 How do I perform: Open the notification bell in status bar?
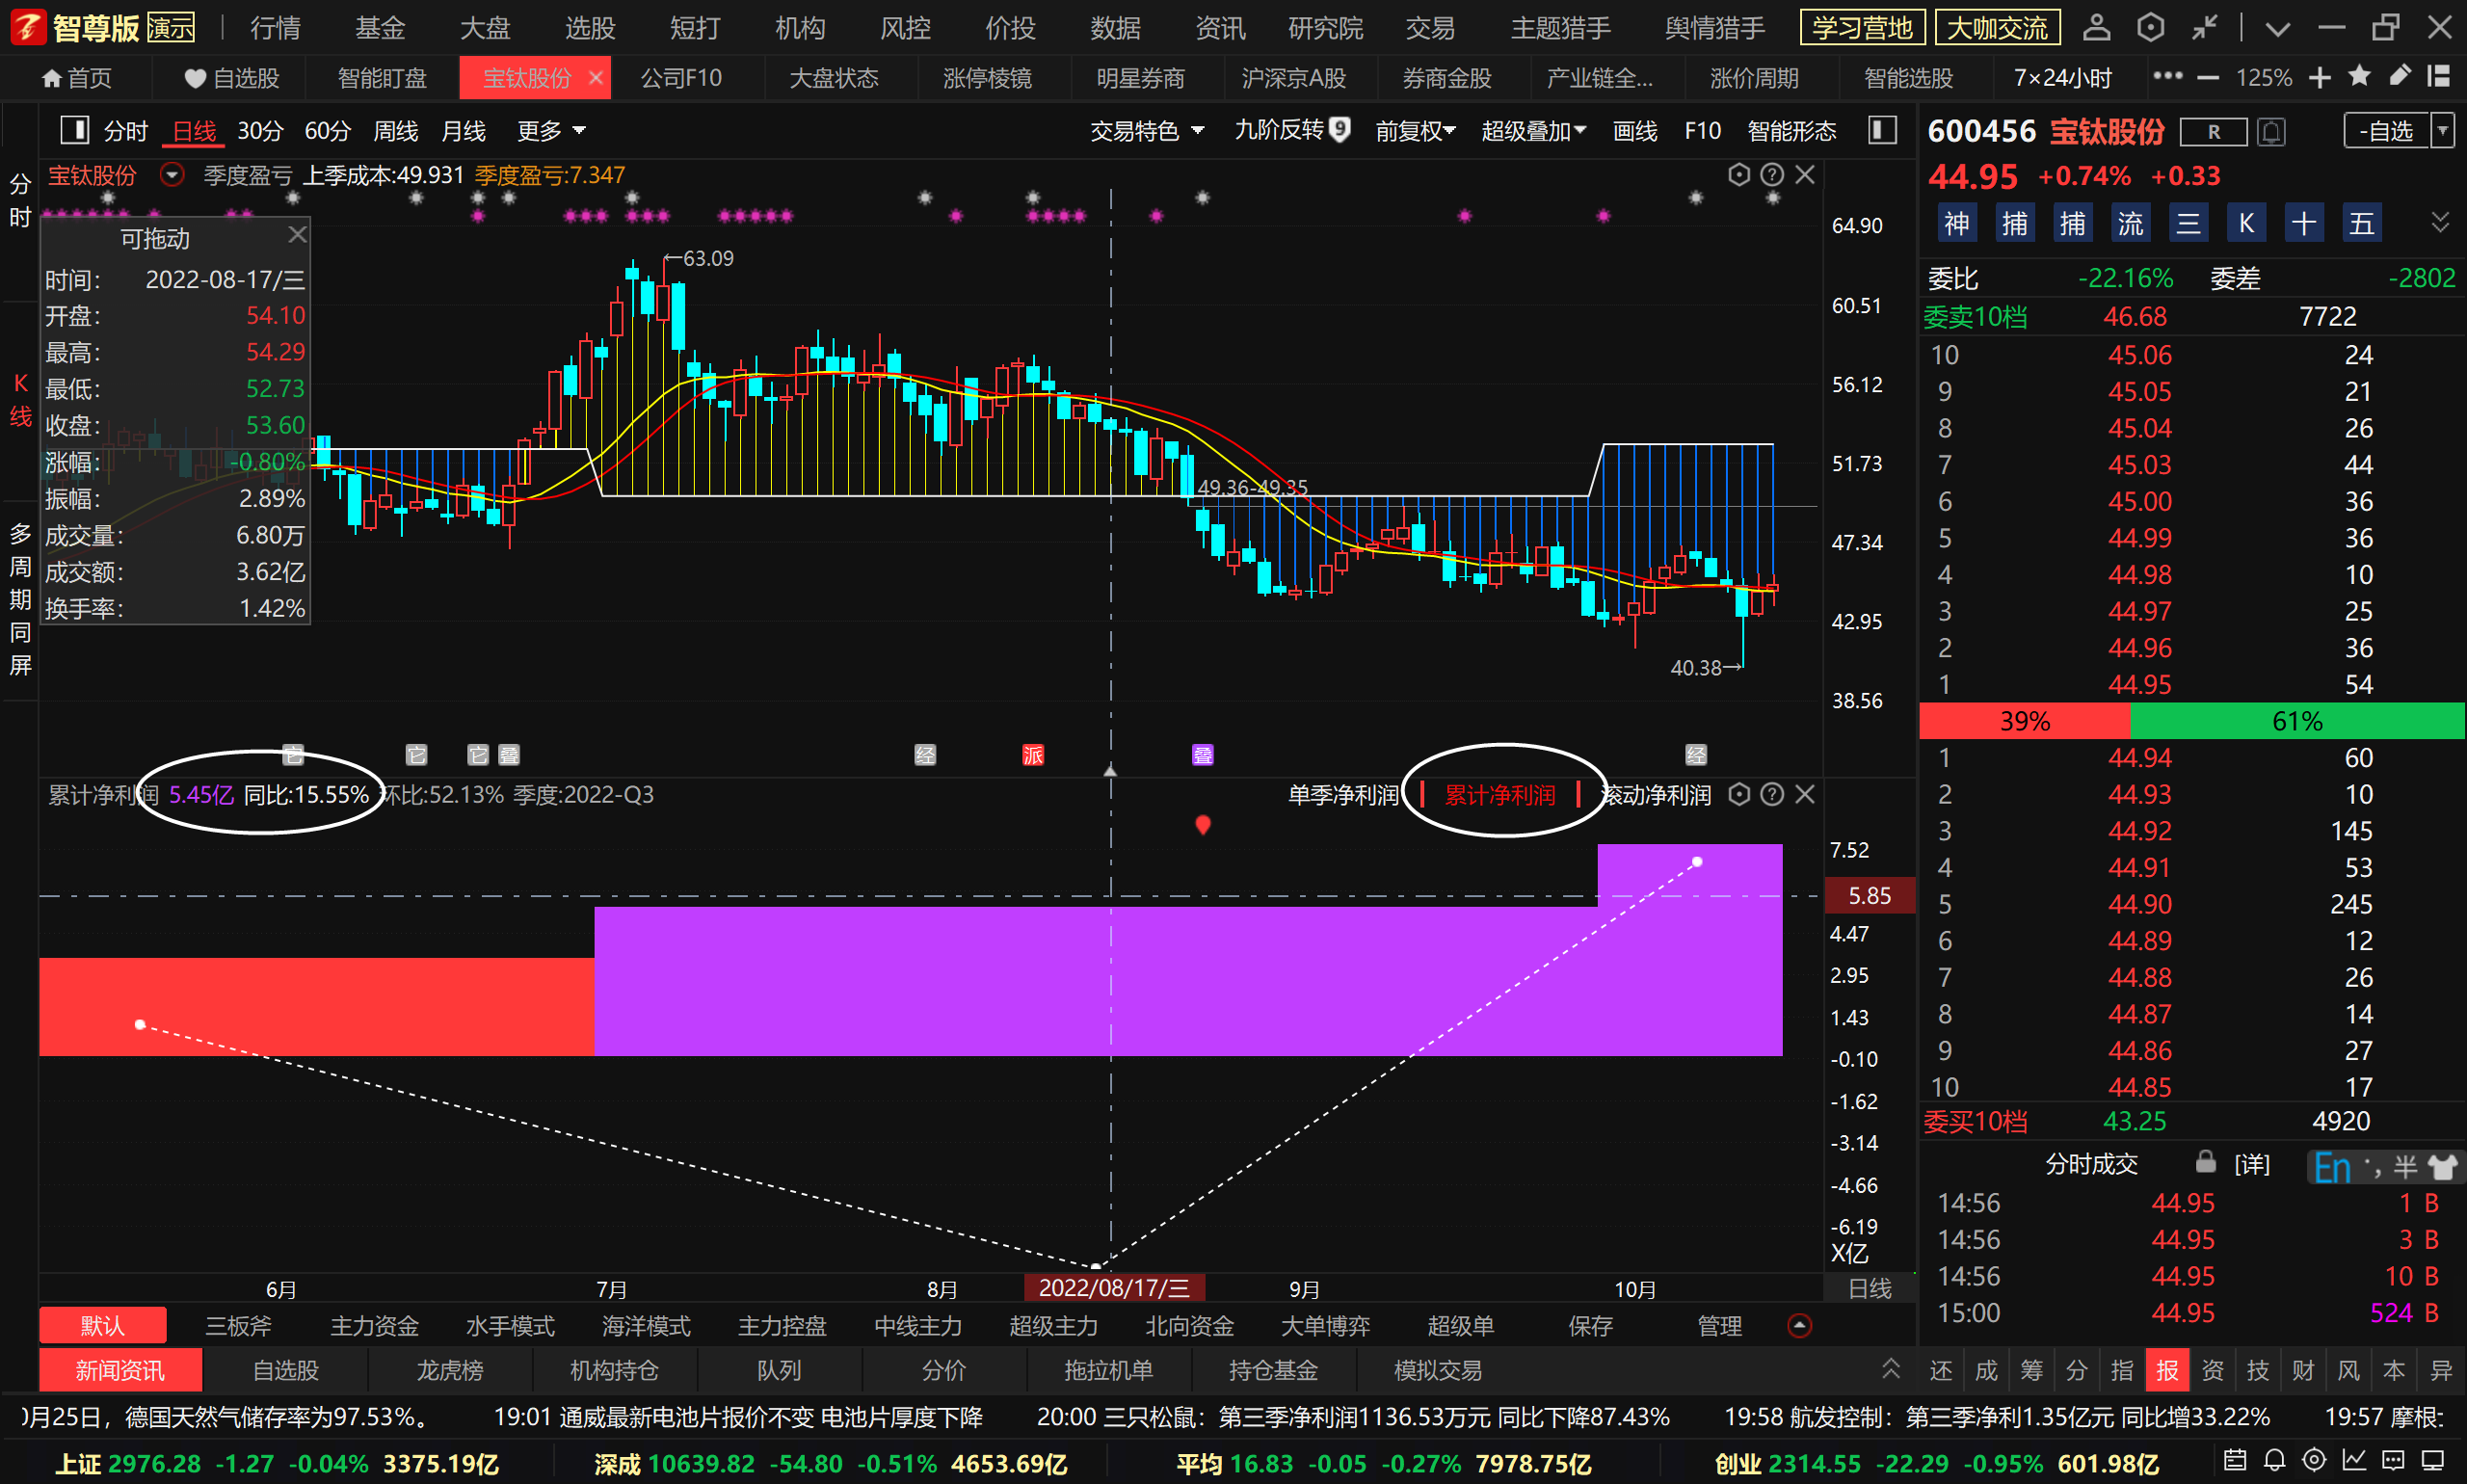coord(2274,1460)
